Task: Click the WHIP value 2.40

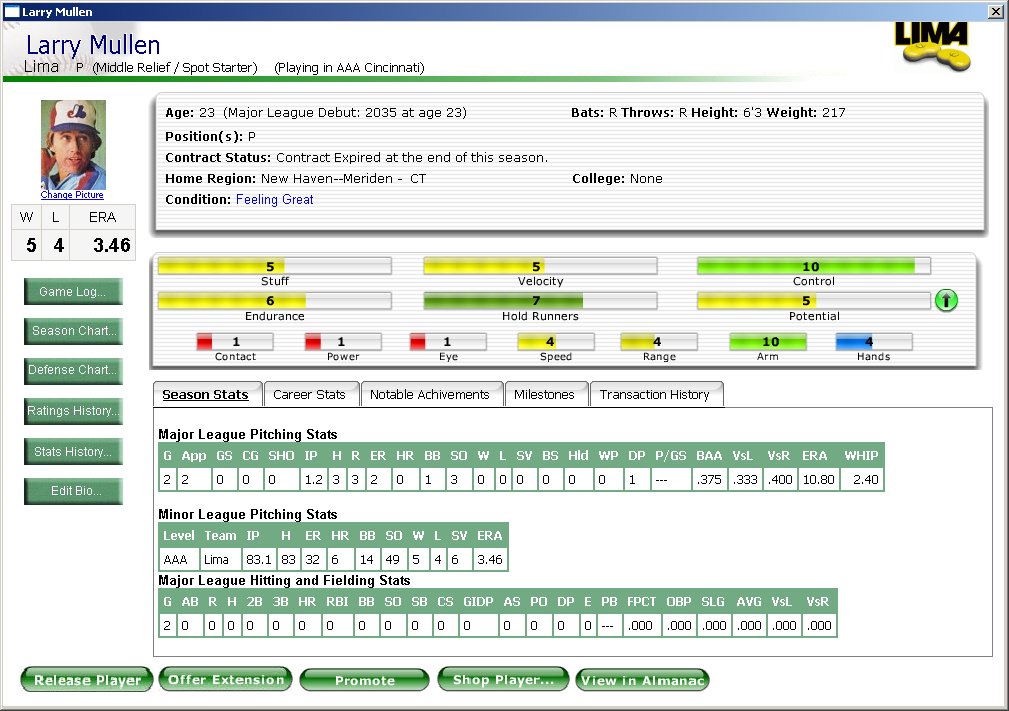Action: pos(862,479)
